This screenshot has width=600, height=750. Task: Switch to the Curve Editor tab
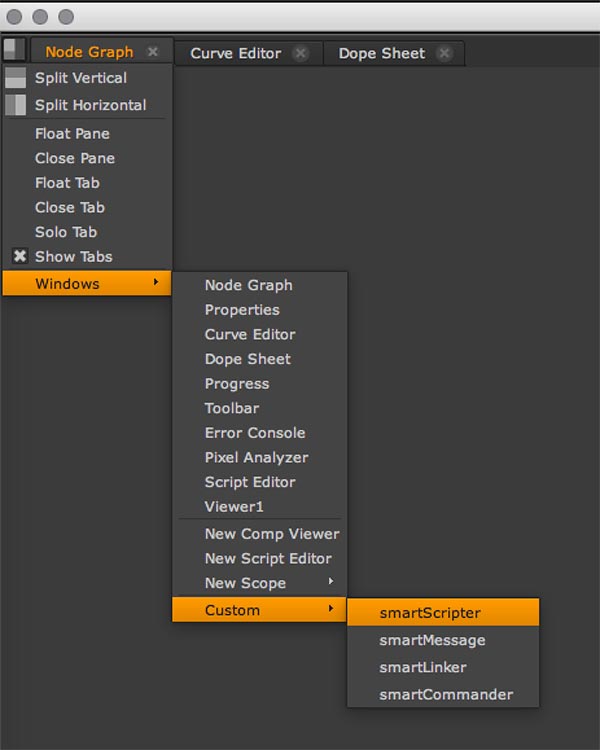(x=236, y=53)
